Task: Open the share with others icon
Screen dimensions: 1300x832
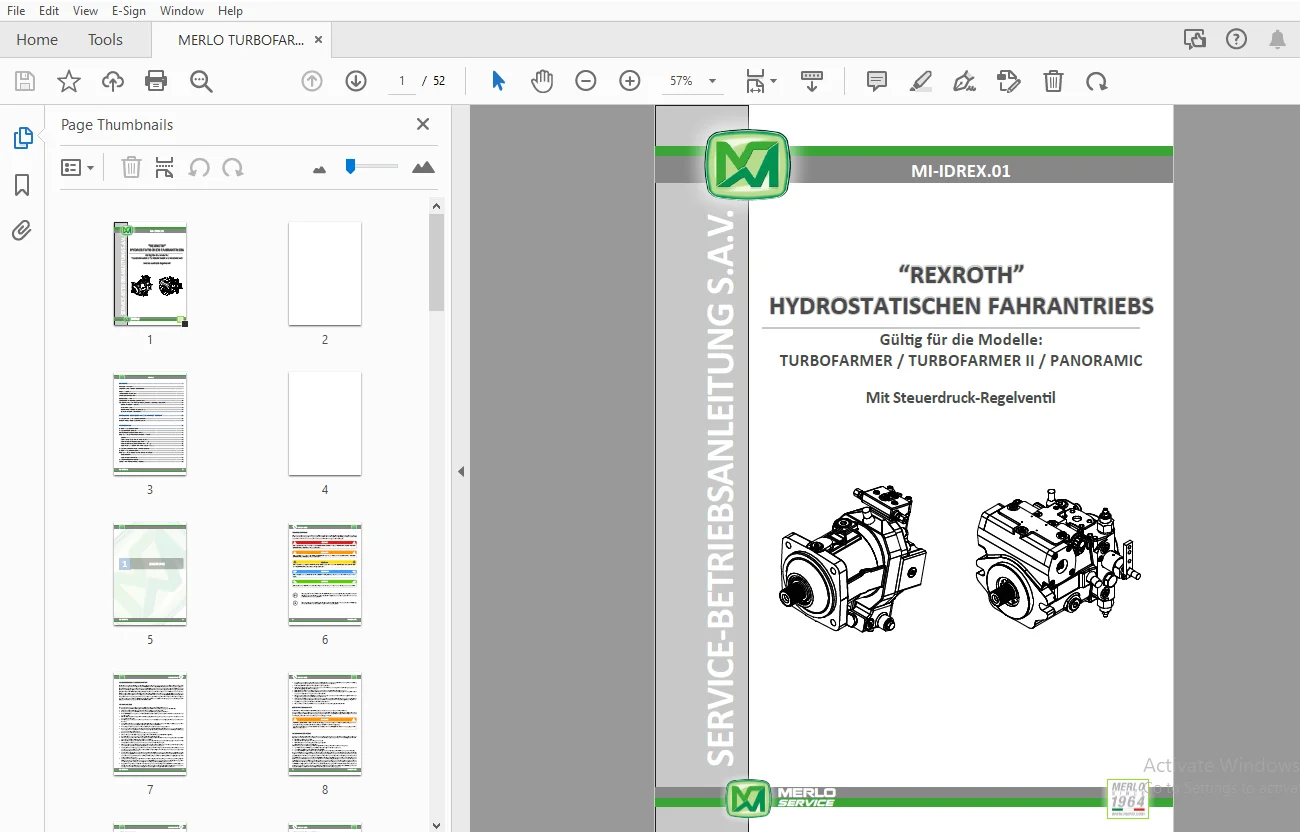Action: (x=1194, y=40)
